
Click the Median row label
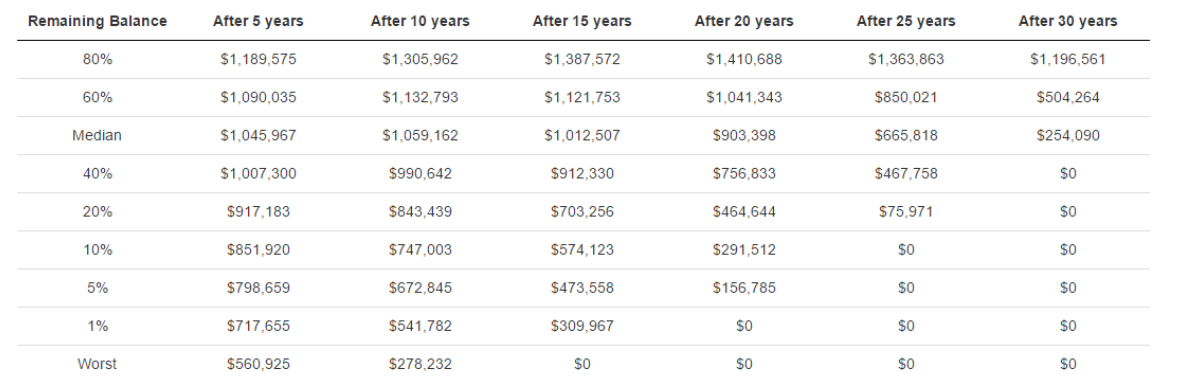[x=97, y=136]
